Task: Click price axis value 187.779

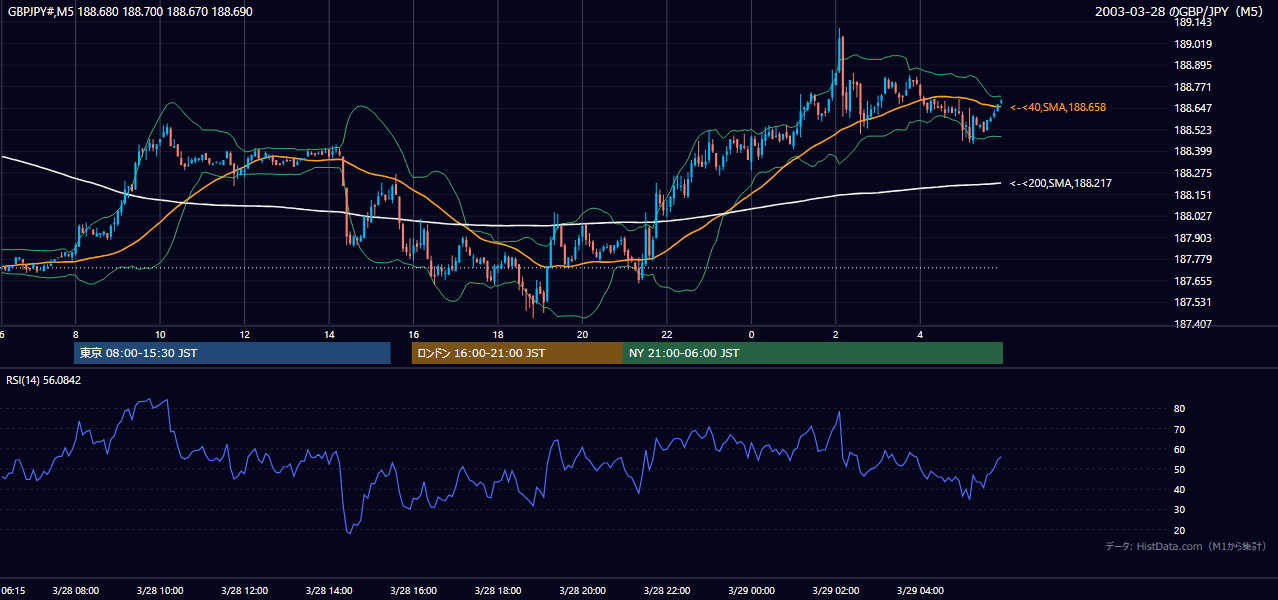Action: click(1193, 259)
